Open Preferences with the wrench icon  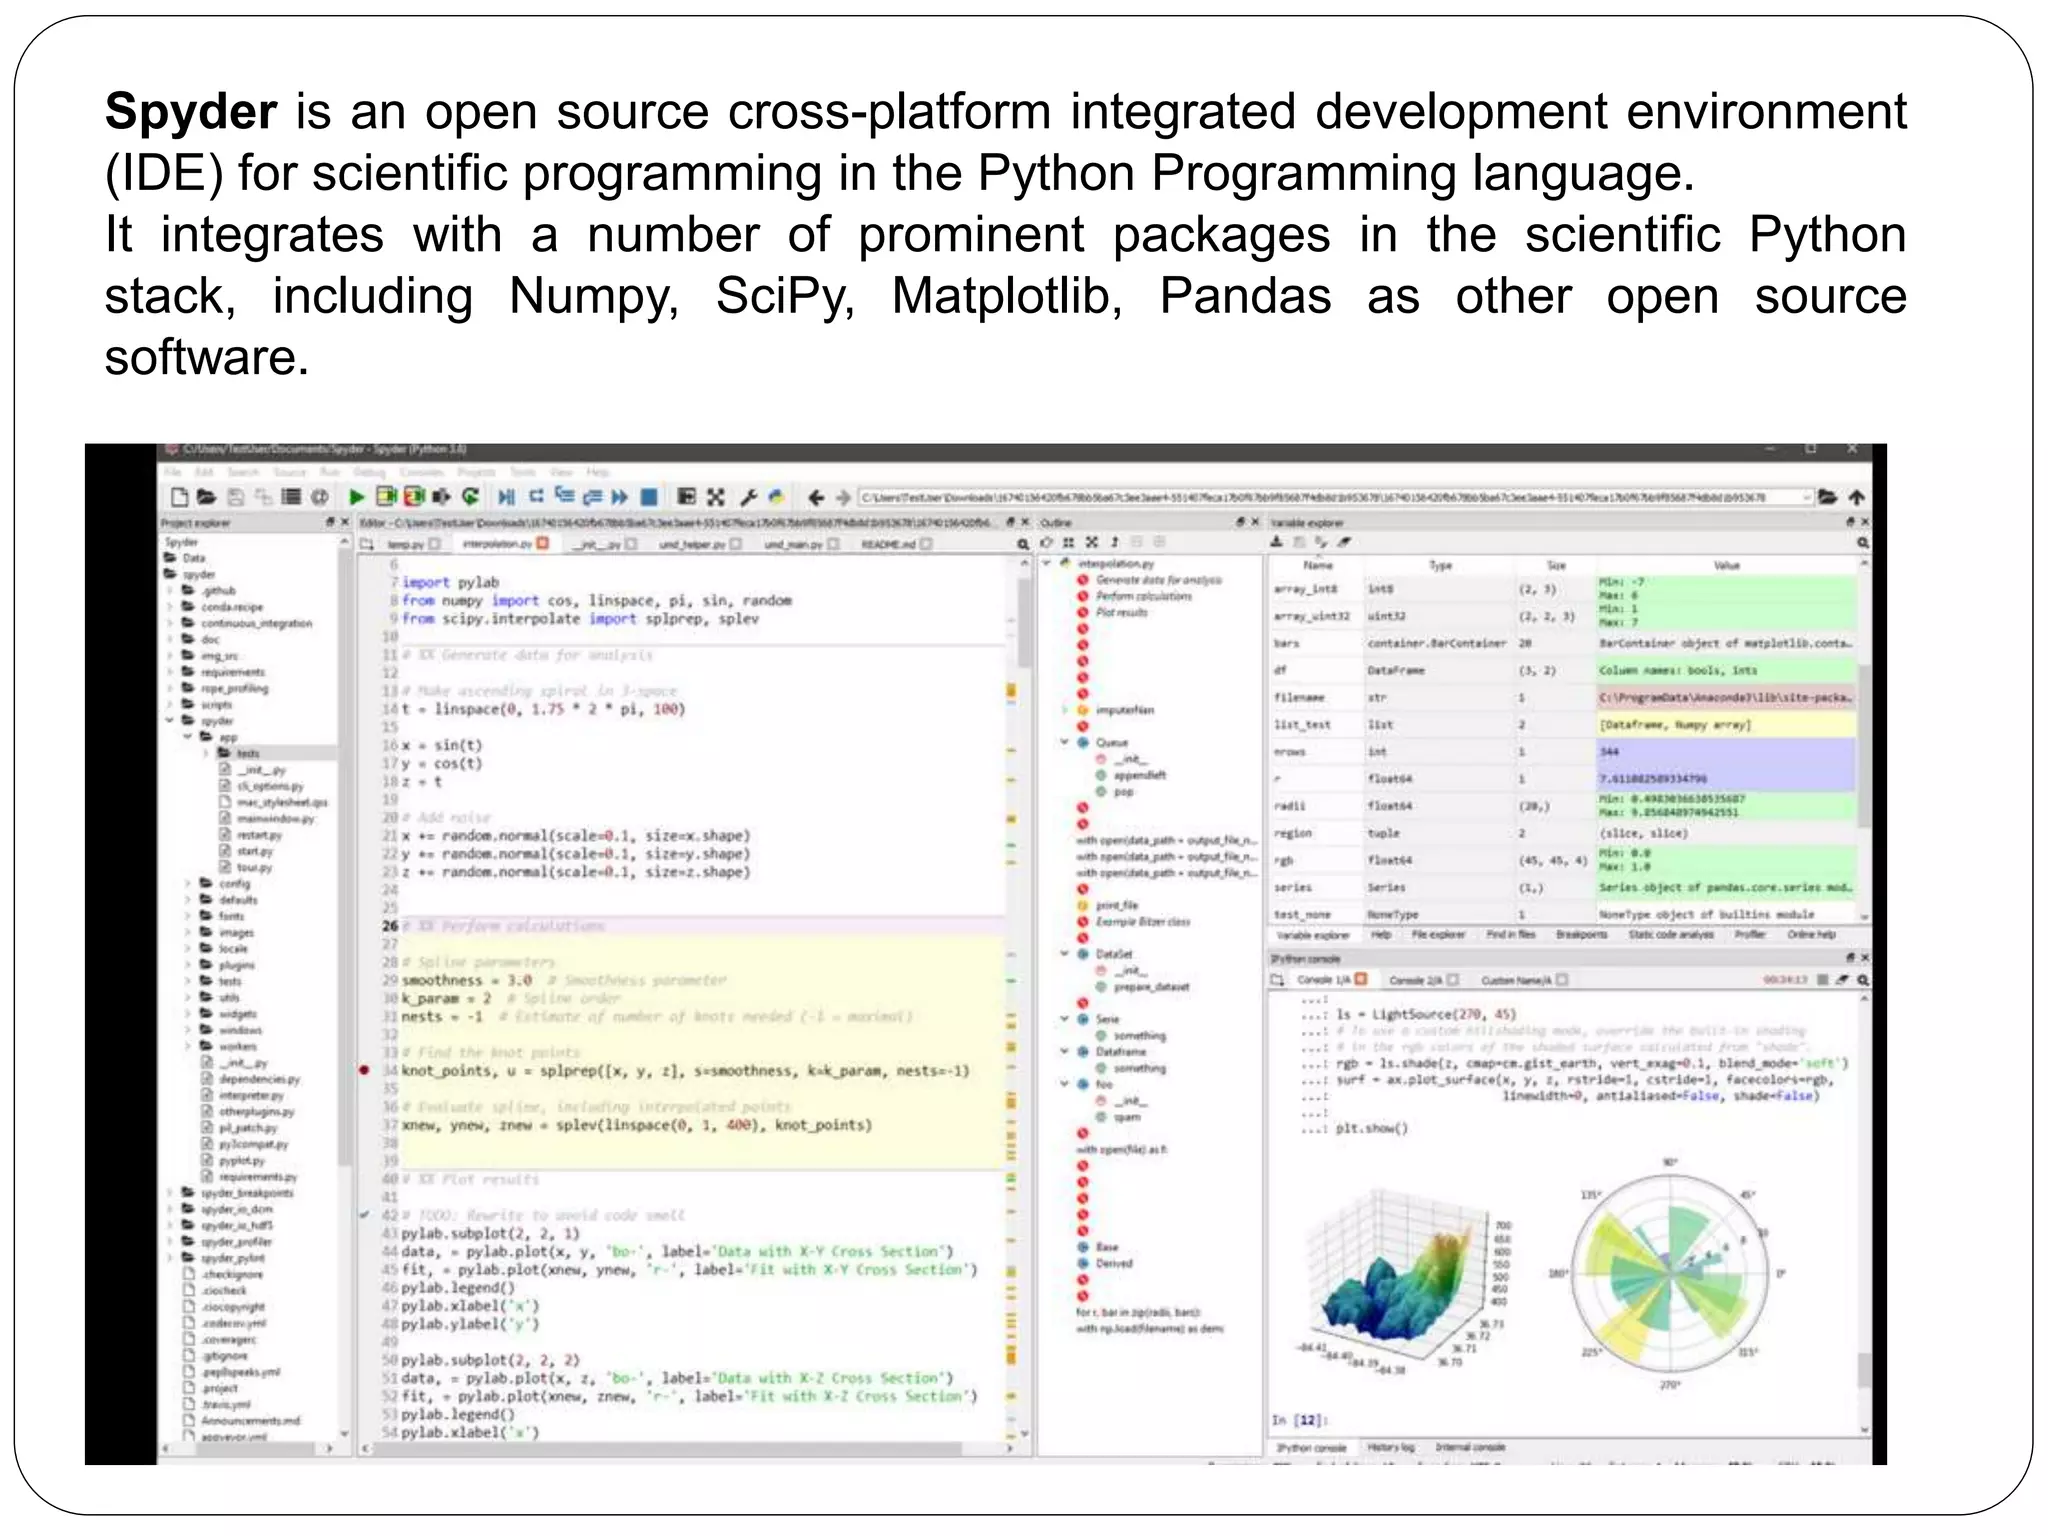(x=748, y=496)
